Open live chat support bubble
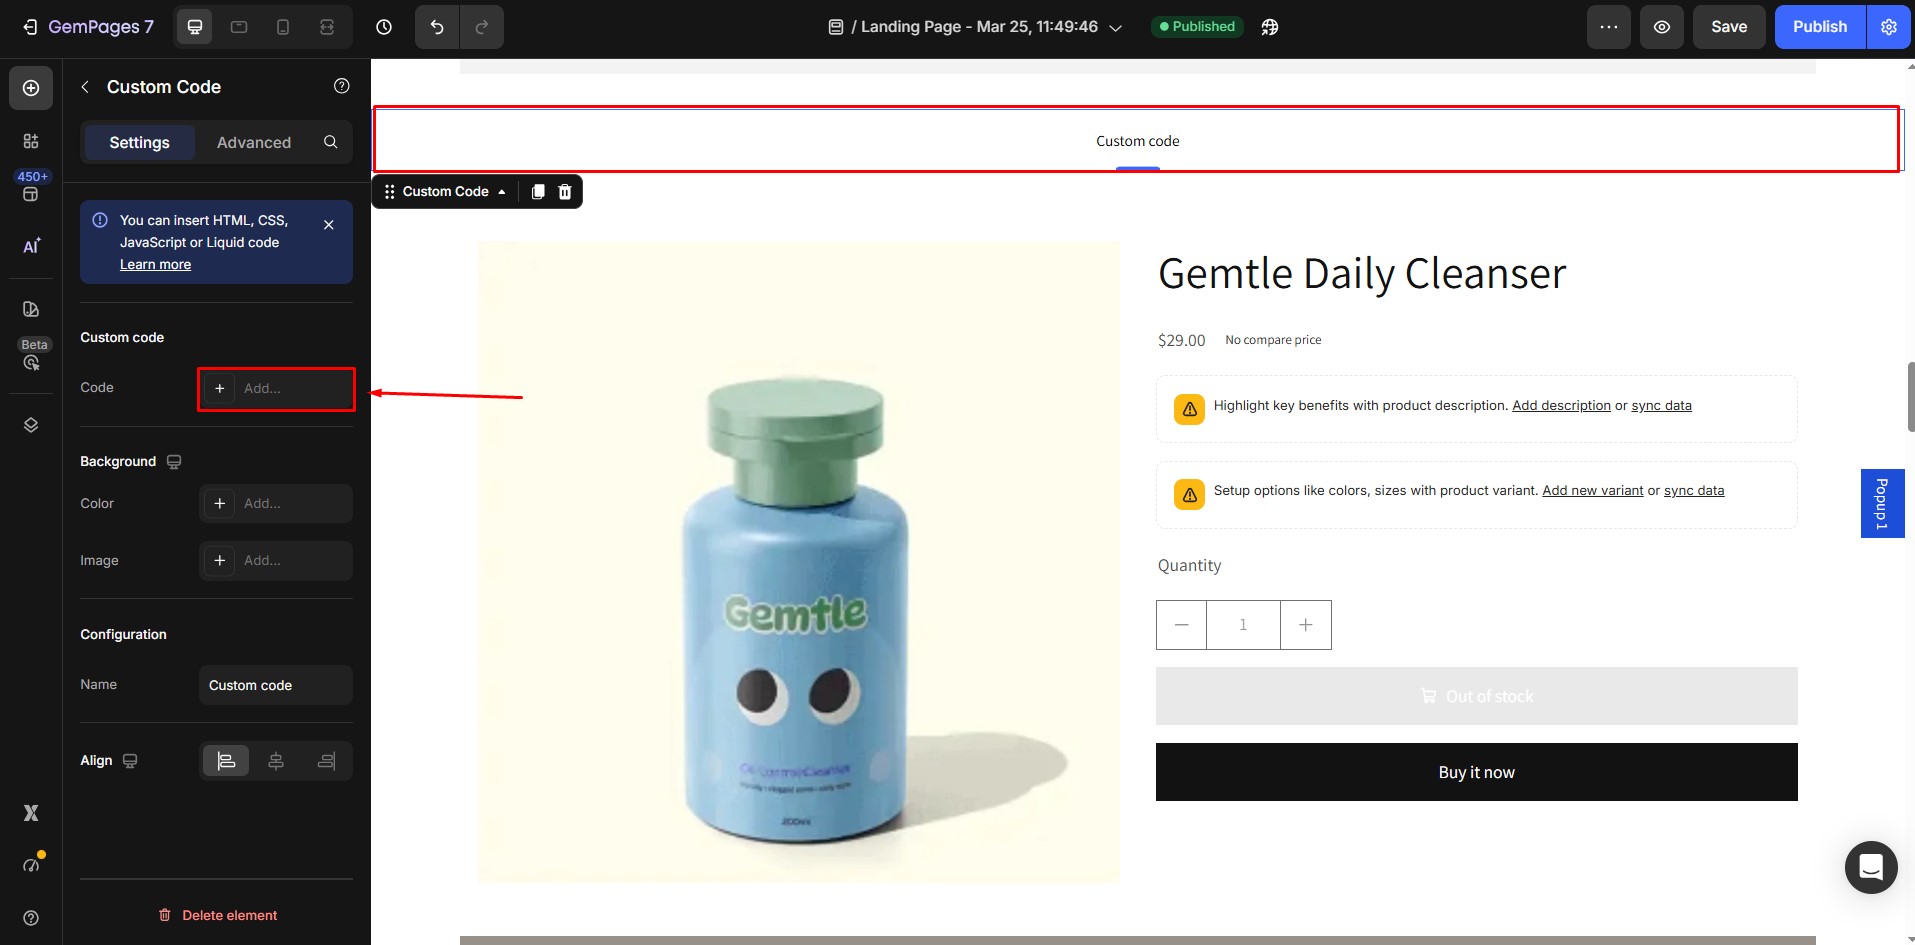This screenshot has height=945, width=1915. [1870, 867]
